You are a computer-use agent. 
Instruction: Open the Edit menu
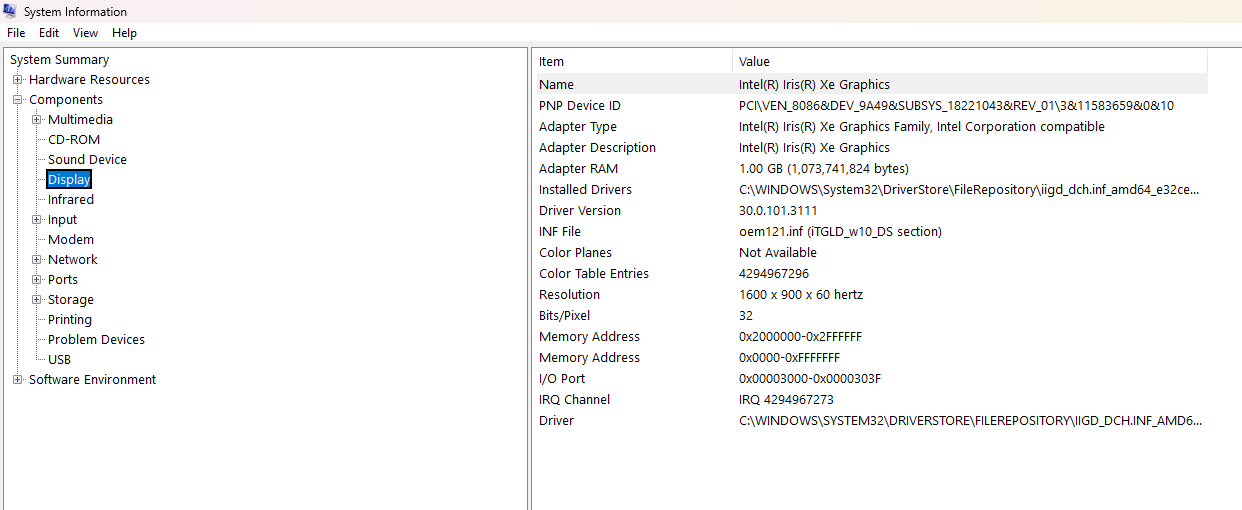(x=49, y=33)
